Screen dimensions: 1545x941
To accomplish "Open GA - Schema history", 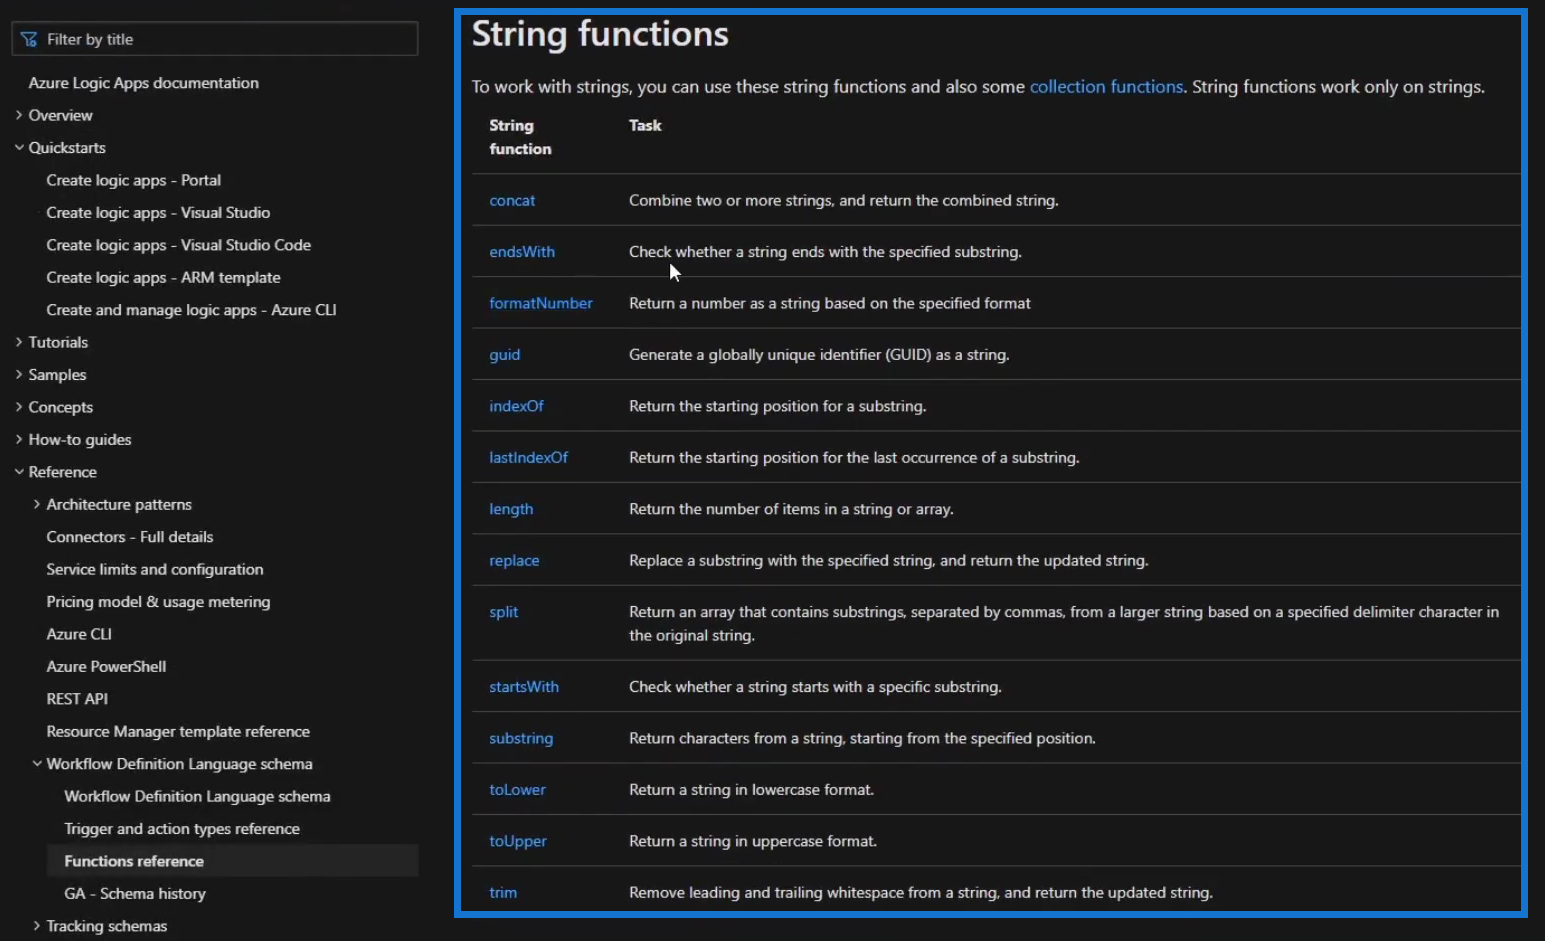I will point(135,894).
